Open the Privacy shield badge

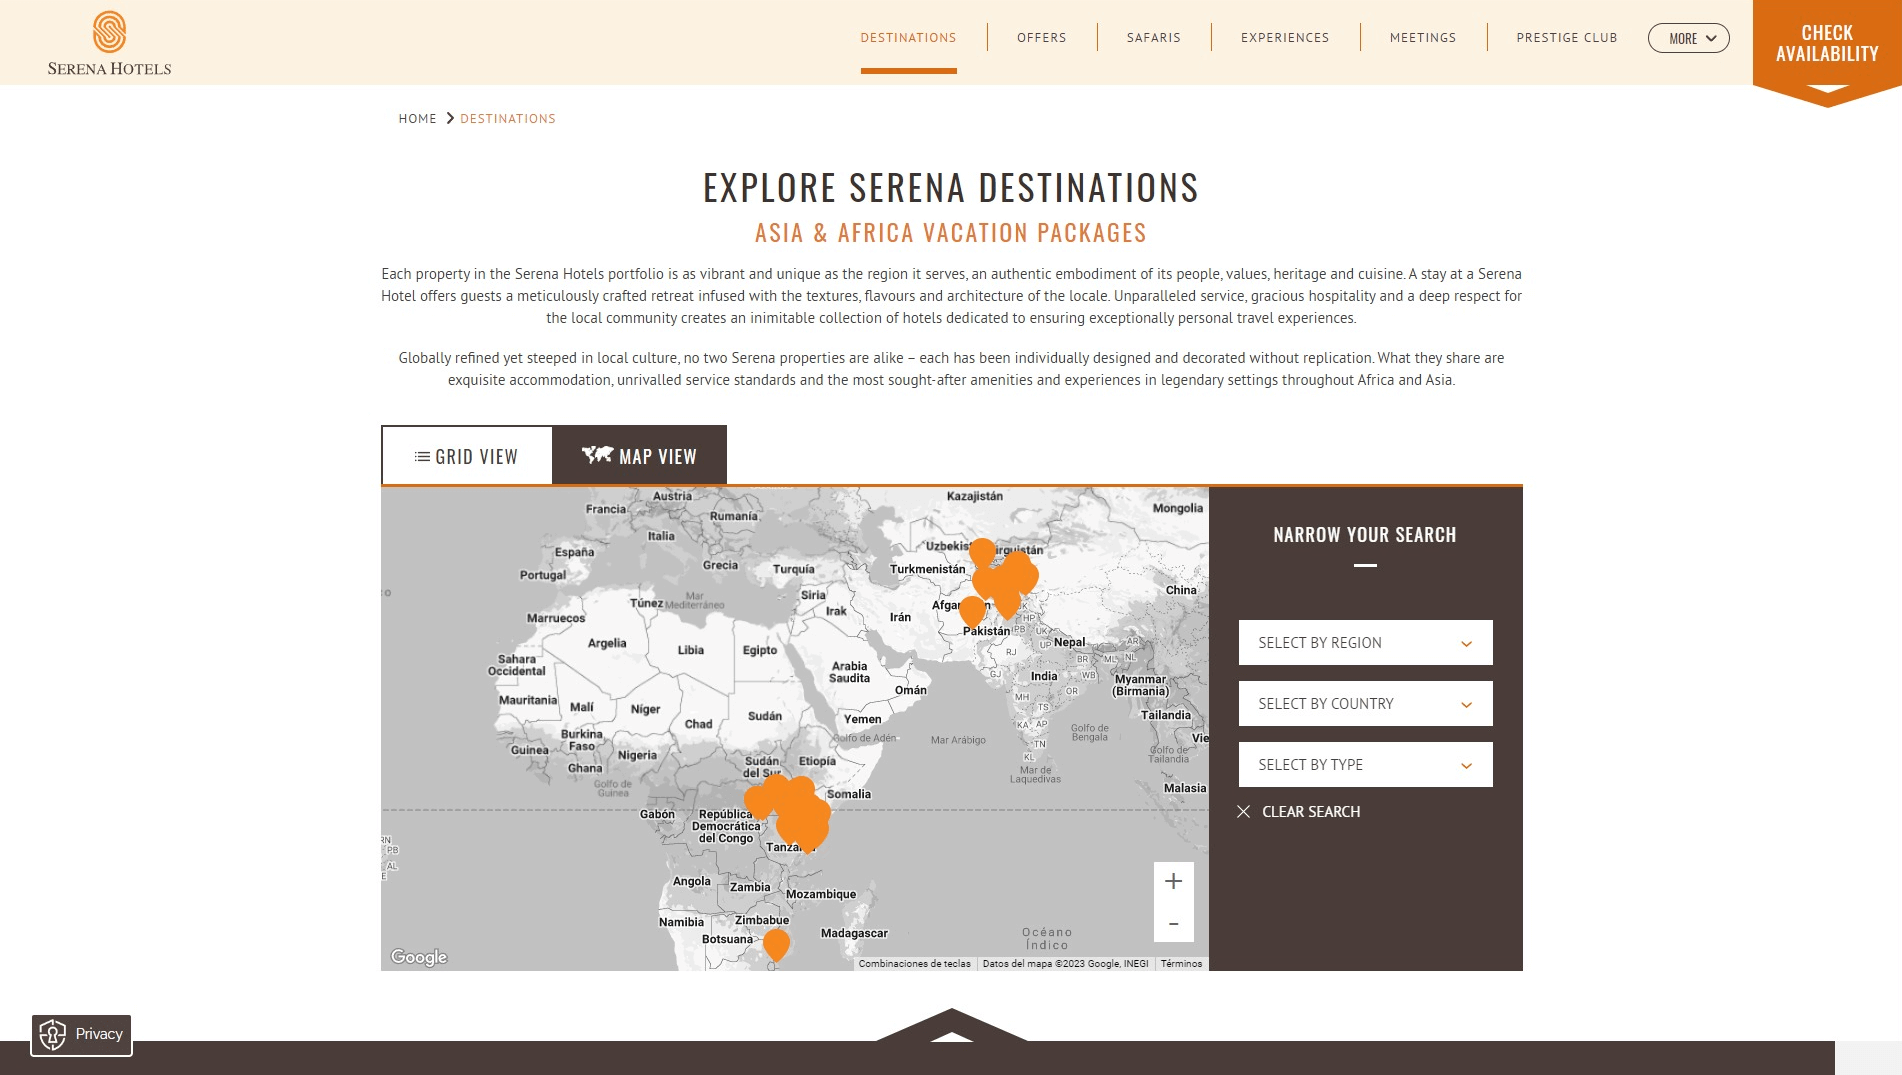82,1034
